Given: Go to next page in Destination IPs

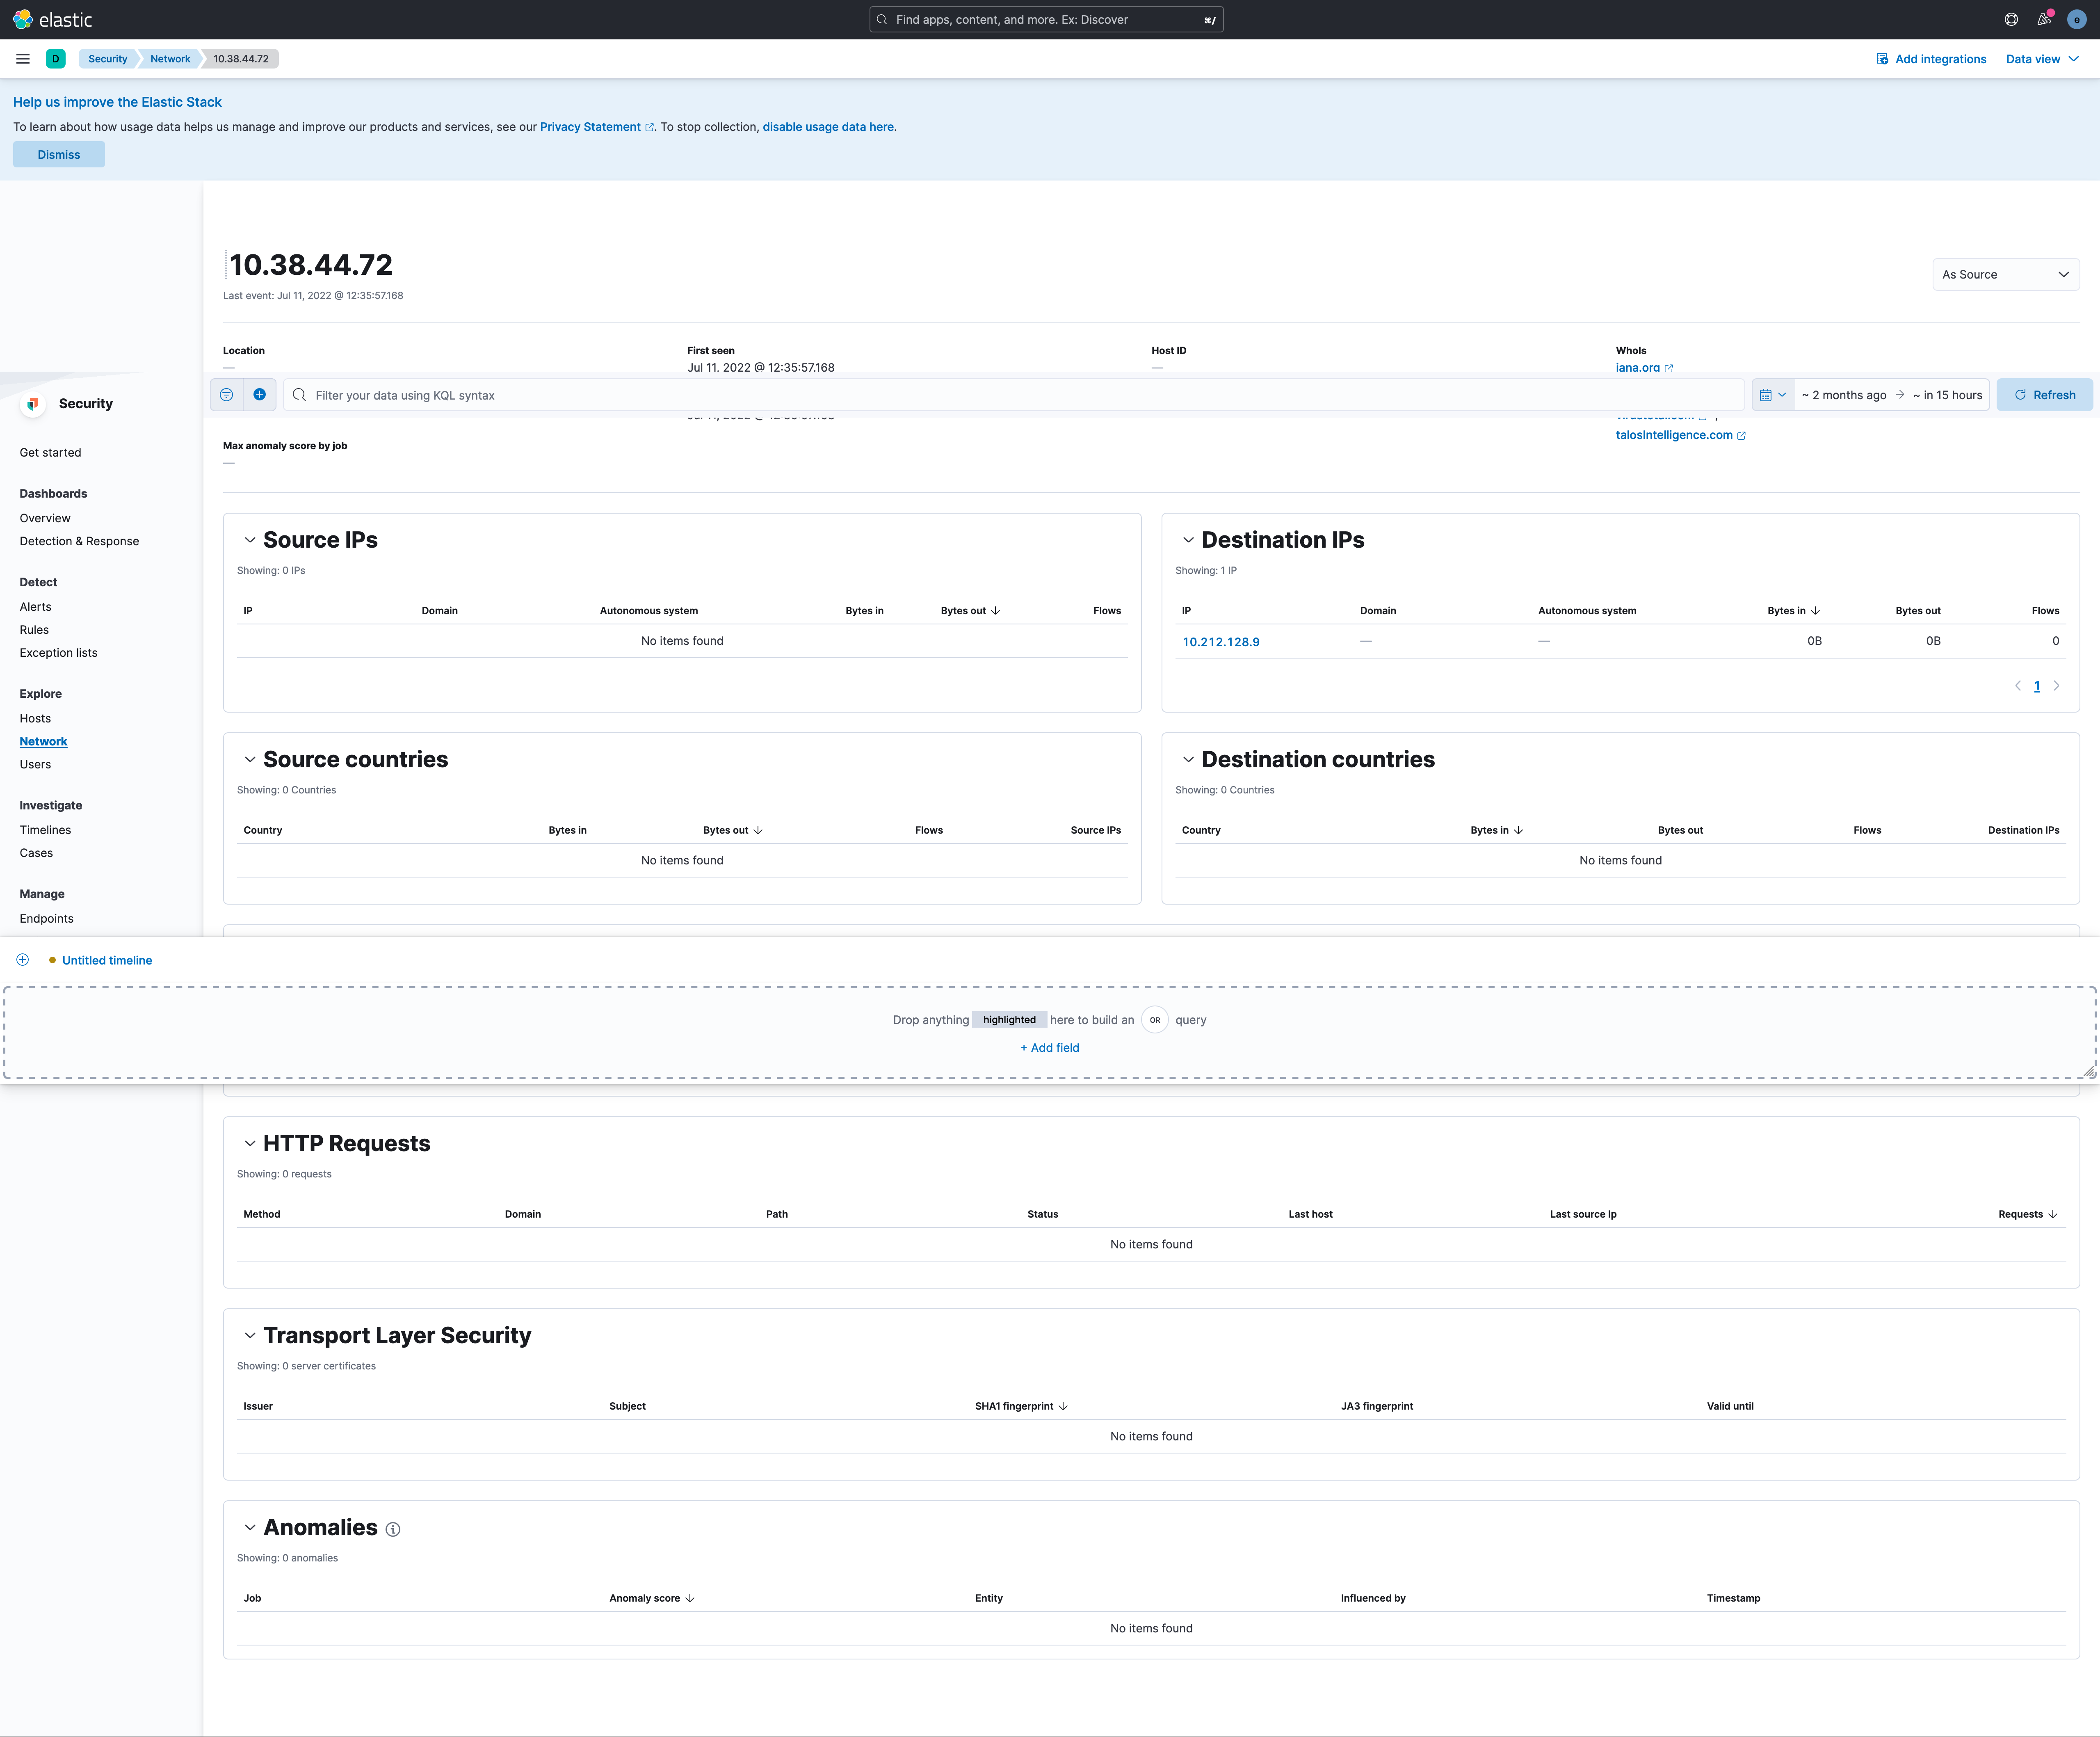Looking at the screenshot, I should coord(2056,686).
